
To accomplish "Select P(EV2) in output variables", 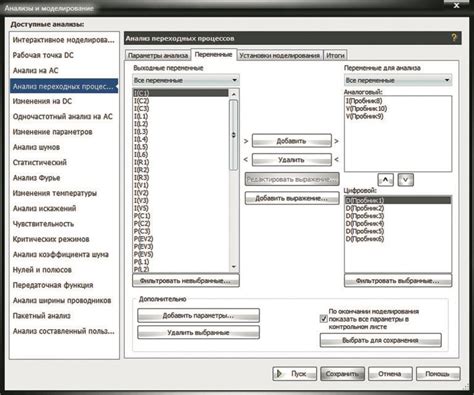I will pos(181,239).
